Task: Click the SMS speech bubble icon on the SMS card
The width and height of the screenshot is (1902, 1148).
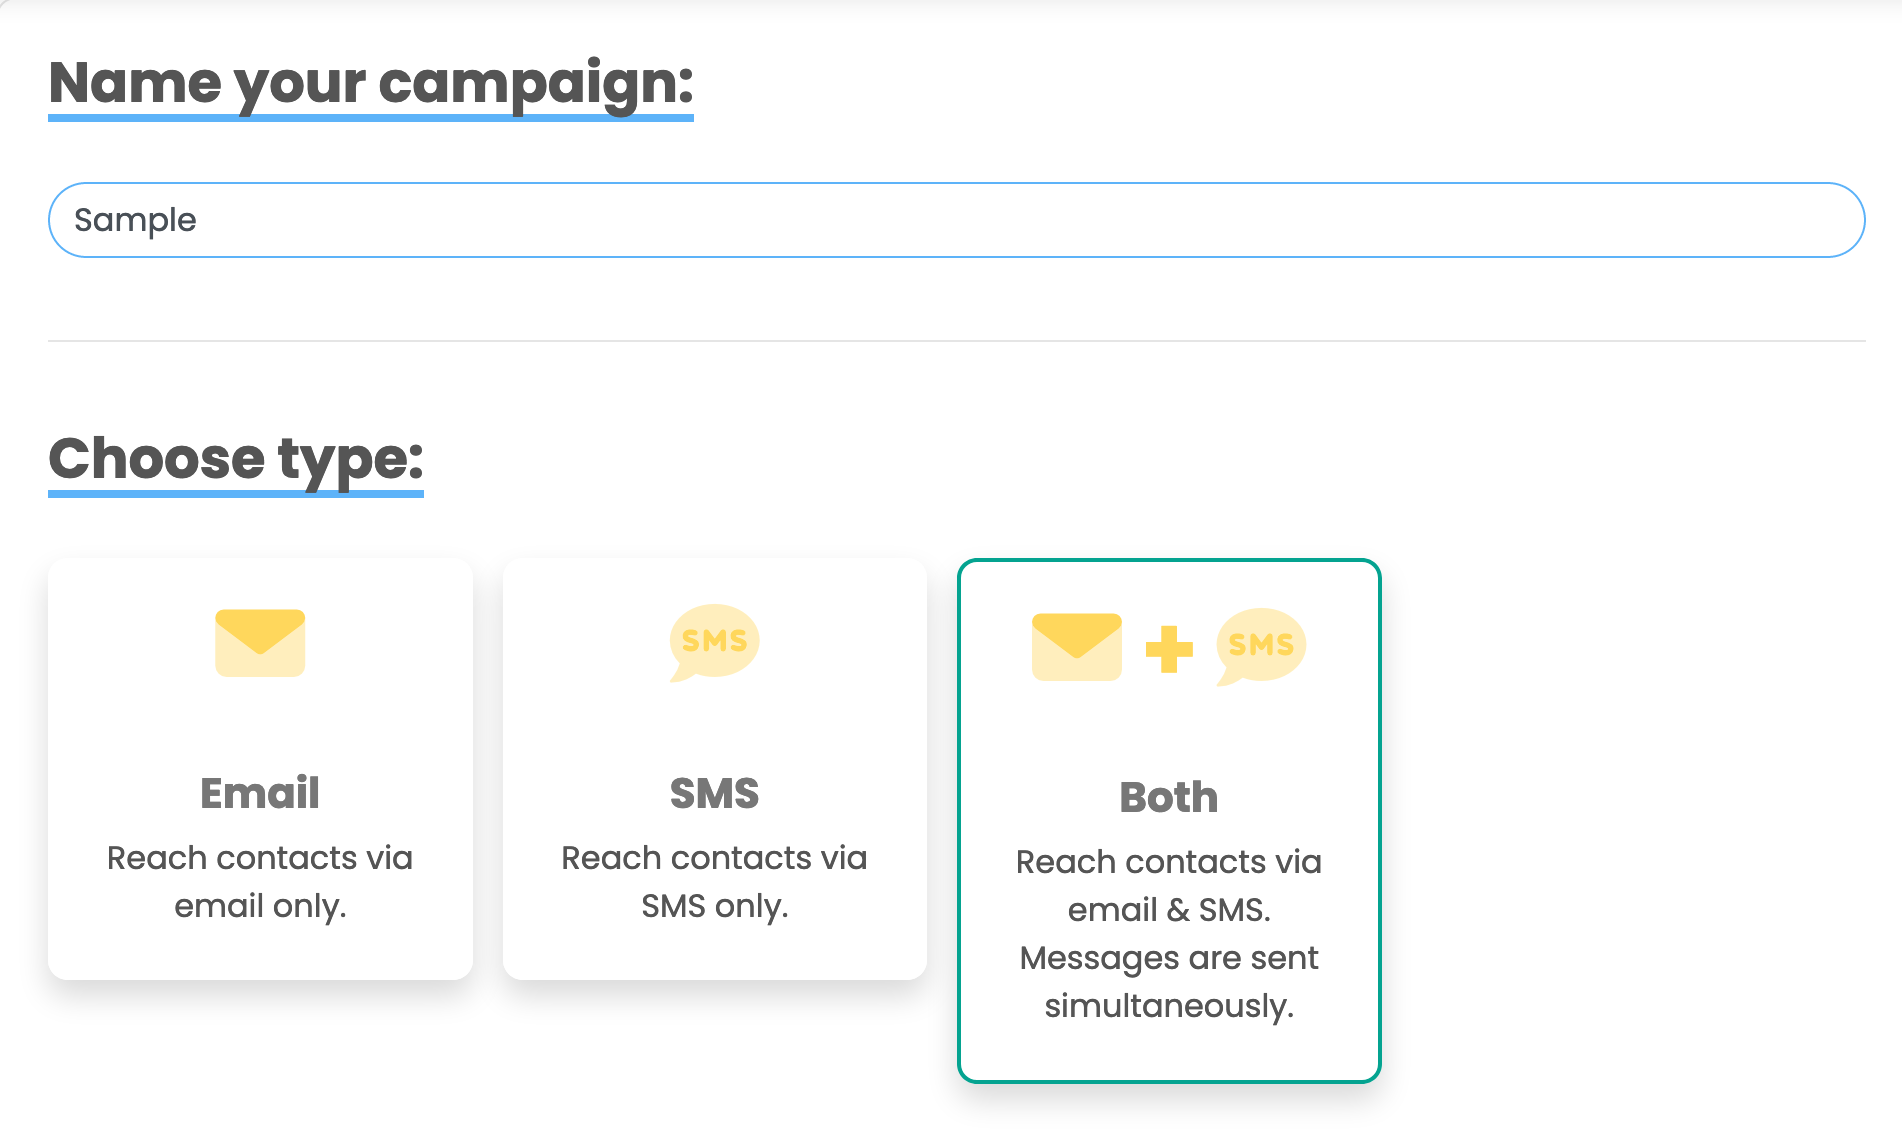Action: (x=714, y=642)
